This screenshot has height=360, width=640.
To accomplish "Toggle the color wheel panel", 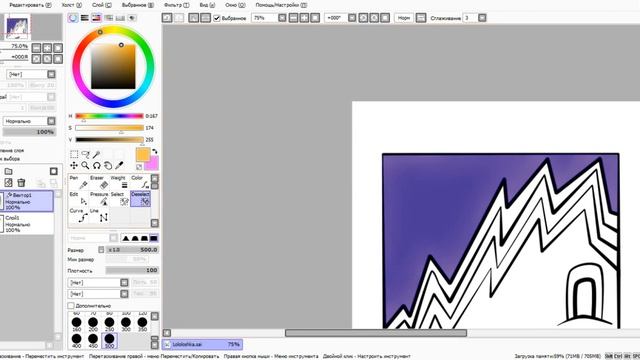I will tap(73, 18).
